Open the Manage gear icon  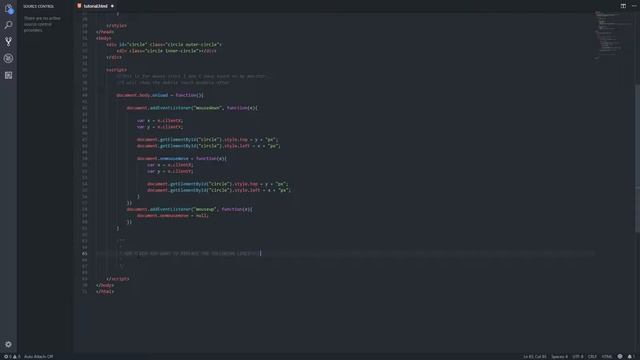click(8, 344)
